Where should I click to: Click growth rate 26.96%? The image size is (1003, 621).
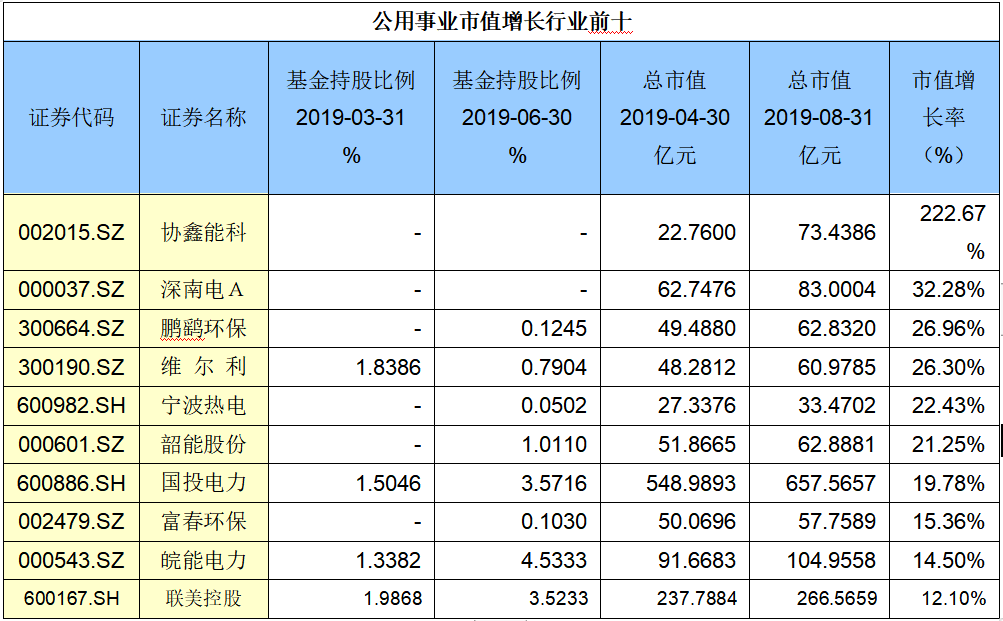pyautogui.click(x=948, y=329)
